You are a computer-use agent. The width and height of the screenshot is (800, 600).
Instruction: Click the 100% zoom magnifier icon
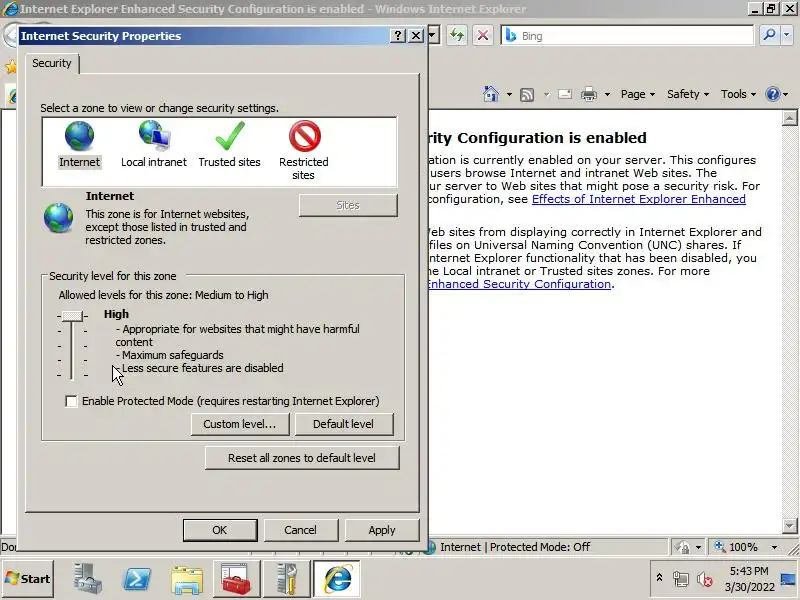point(719,546)
